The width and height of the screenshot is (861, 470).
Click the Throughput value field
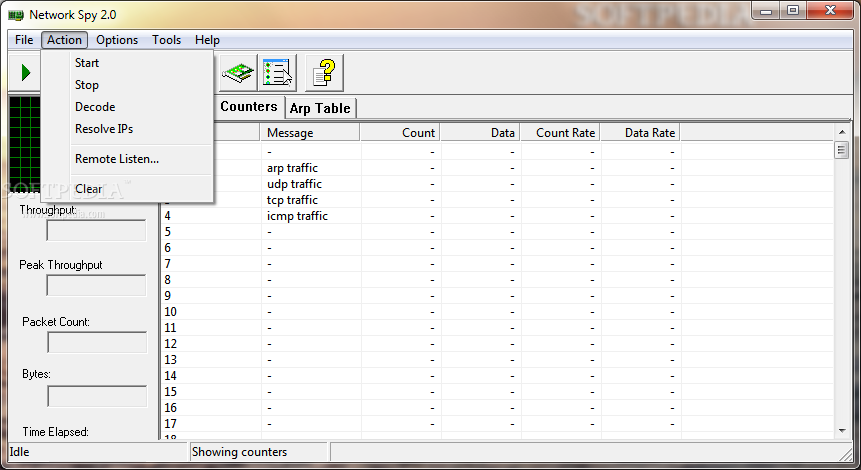pyautogui.click(x=97, y=231)
